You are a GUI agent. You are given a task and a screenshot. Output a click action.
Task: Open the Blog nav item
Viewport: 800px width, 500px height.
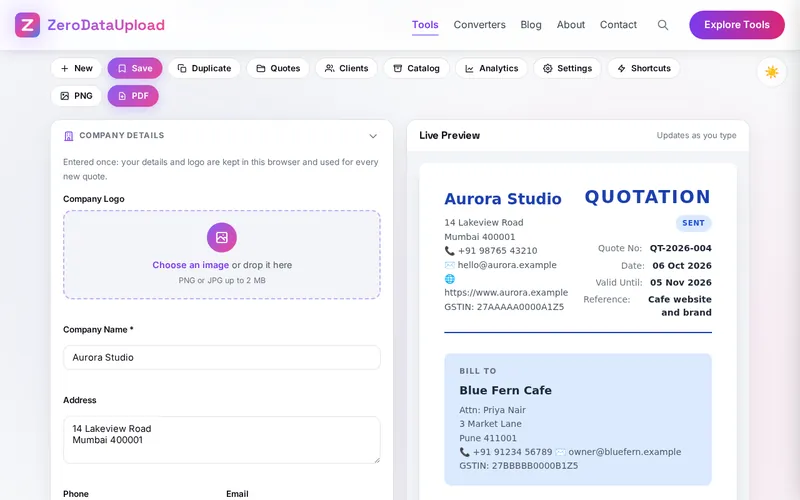click(x=531, y=25)
